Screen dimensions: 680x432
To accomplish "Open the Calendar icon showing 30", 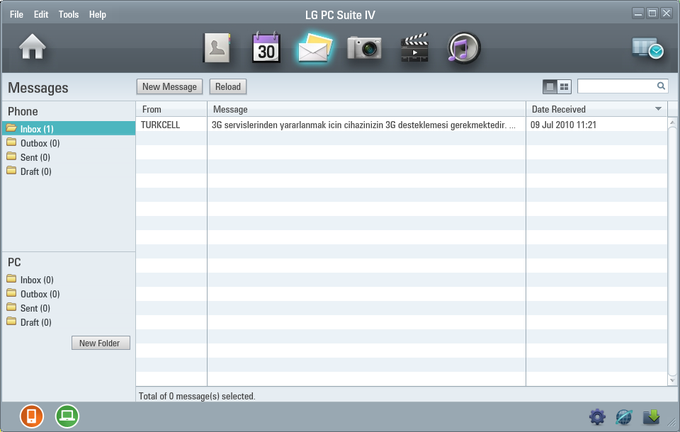I will (266, 47).
